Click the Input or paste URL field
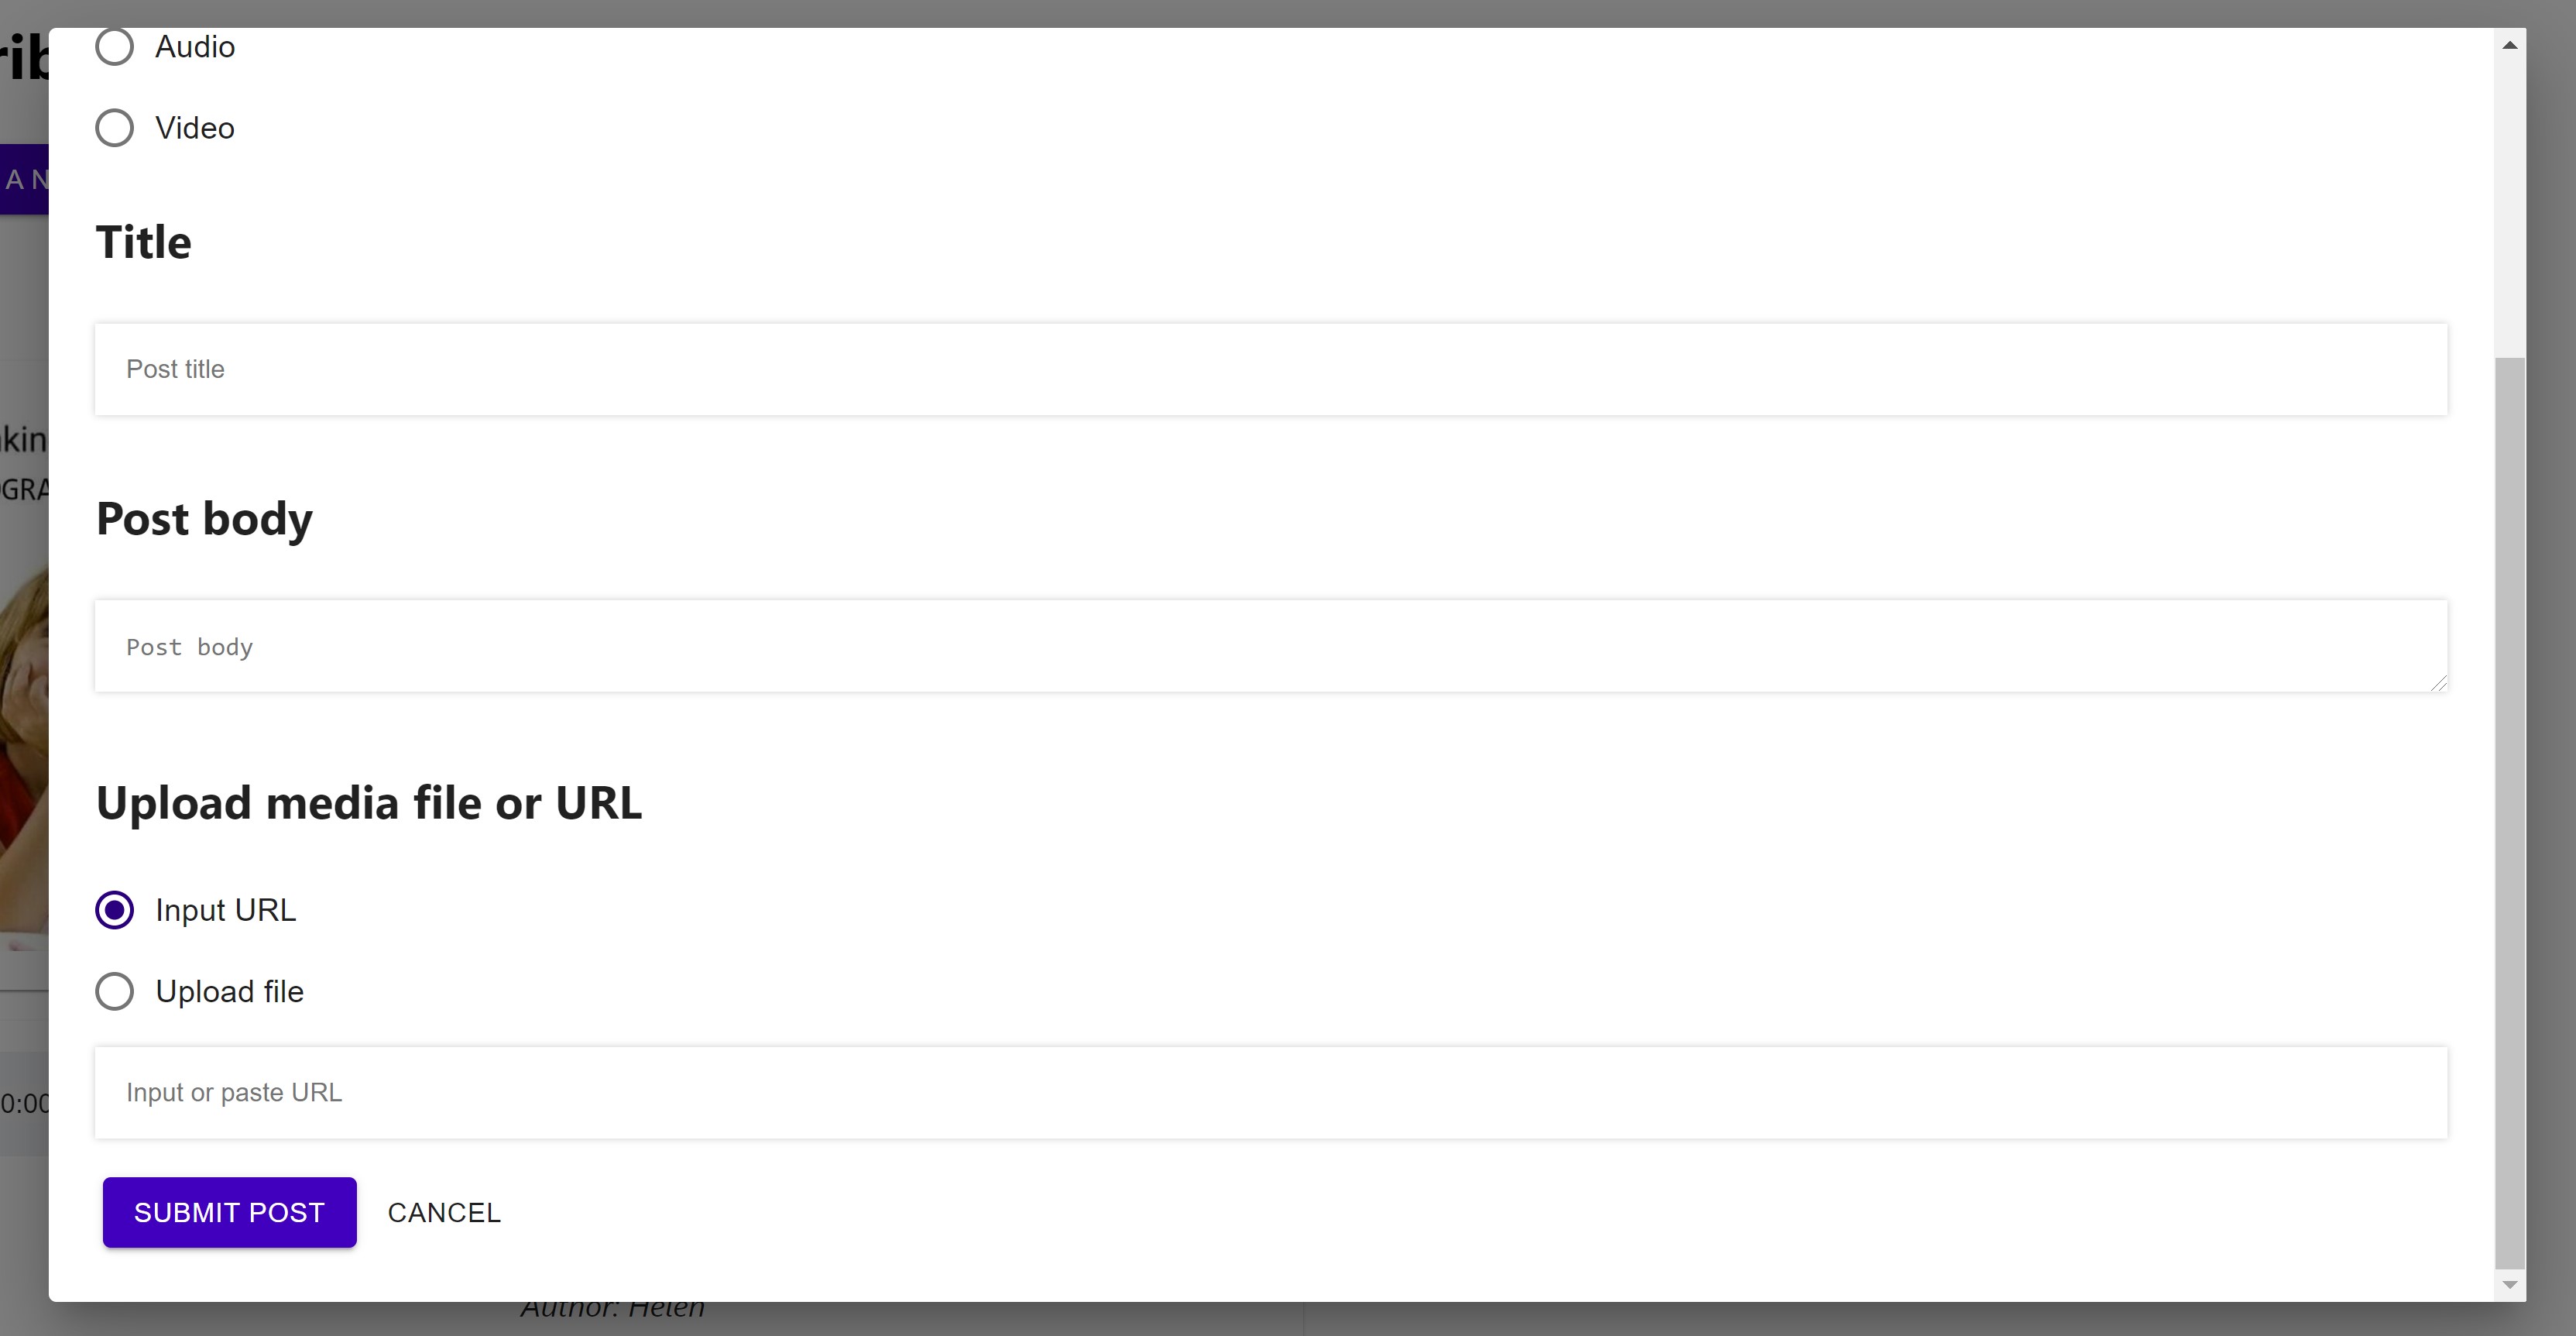 point(1271,1093)
